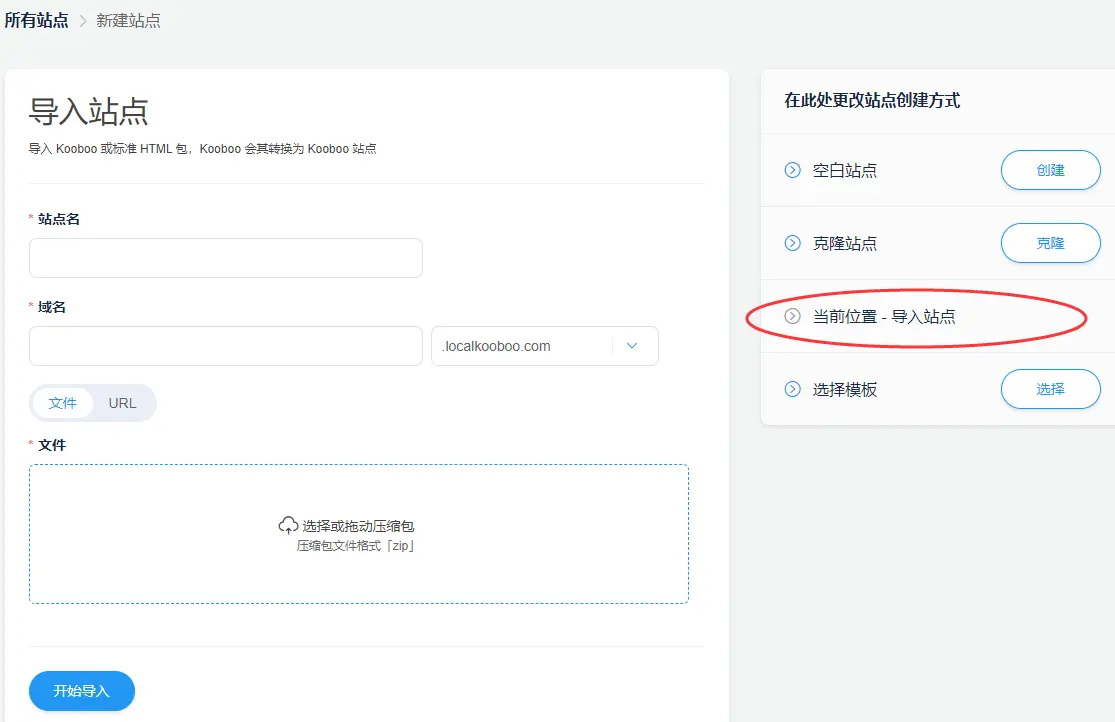Click the circled arrow icon beside 空白站点

(792, 170)
